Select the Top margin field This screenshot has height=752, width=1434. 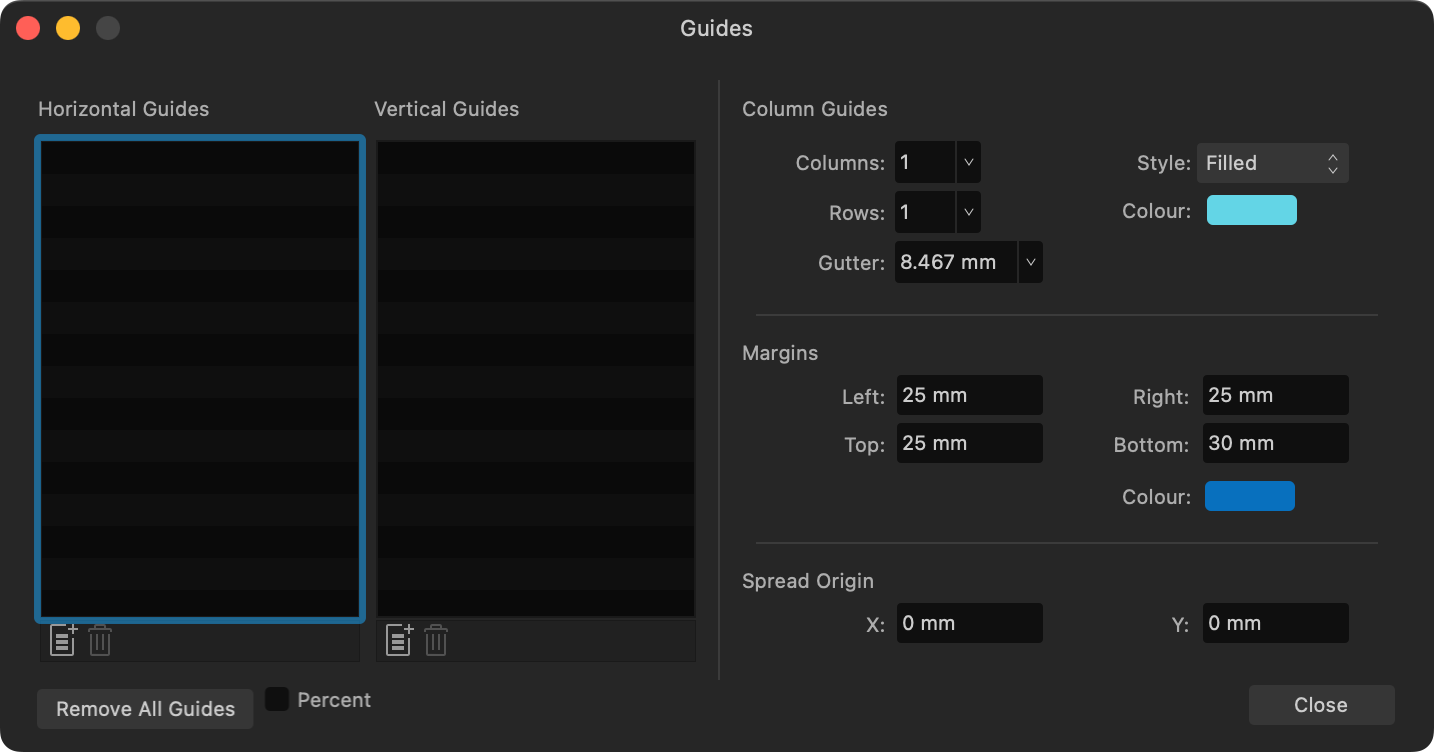(x=969, y=443)
